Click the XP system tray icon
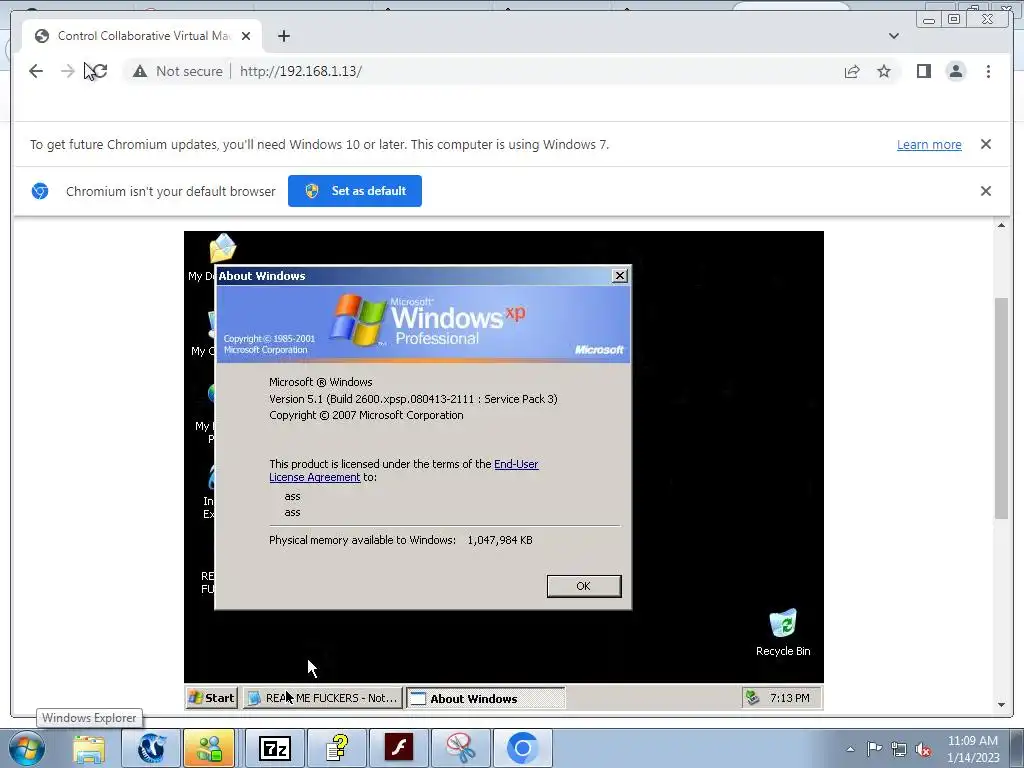This screenshot has width=1024, height=768. pos(753,697)
